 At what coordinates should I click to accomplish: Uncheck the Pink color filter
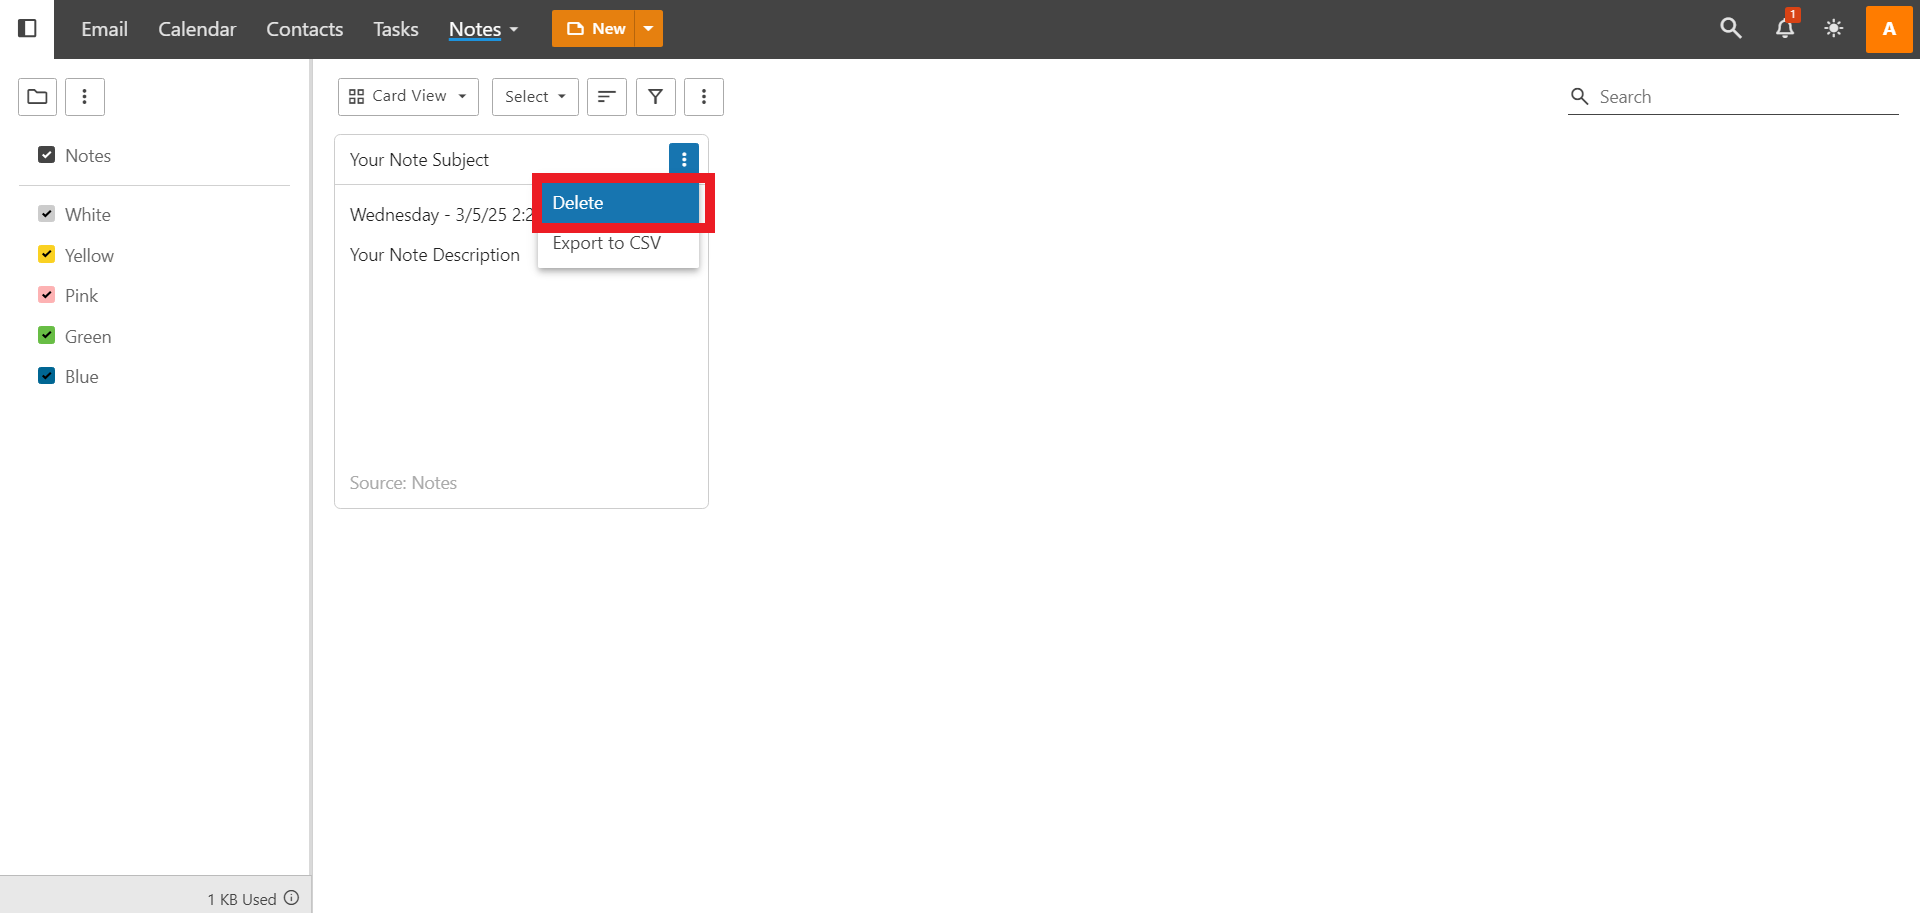(x=46, y=295)
